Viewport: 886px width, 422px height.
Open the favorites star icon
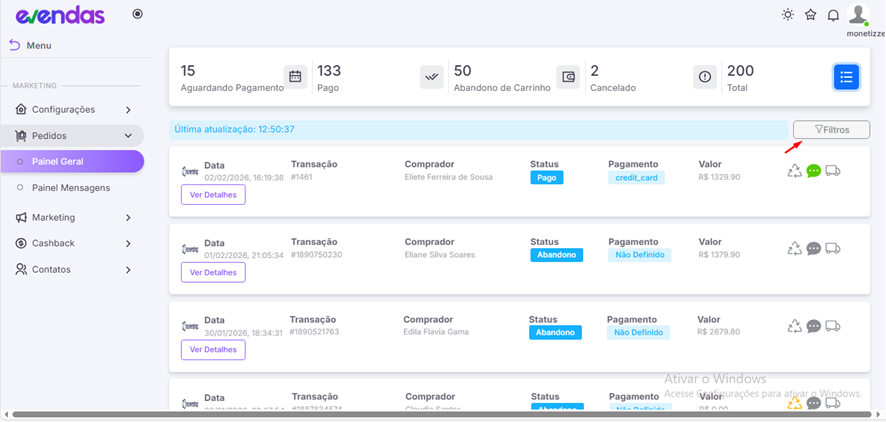(x=811, y=15)
